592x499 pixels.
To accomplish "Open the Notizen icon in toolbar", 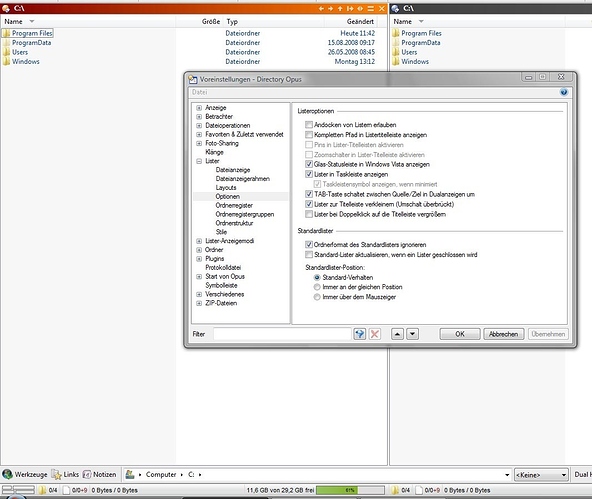I will [x=87, y=474].
